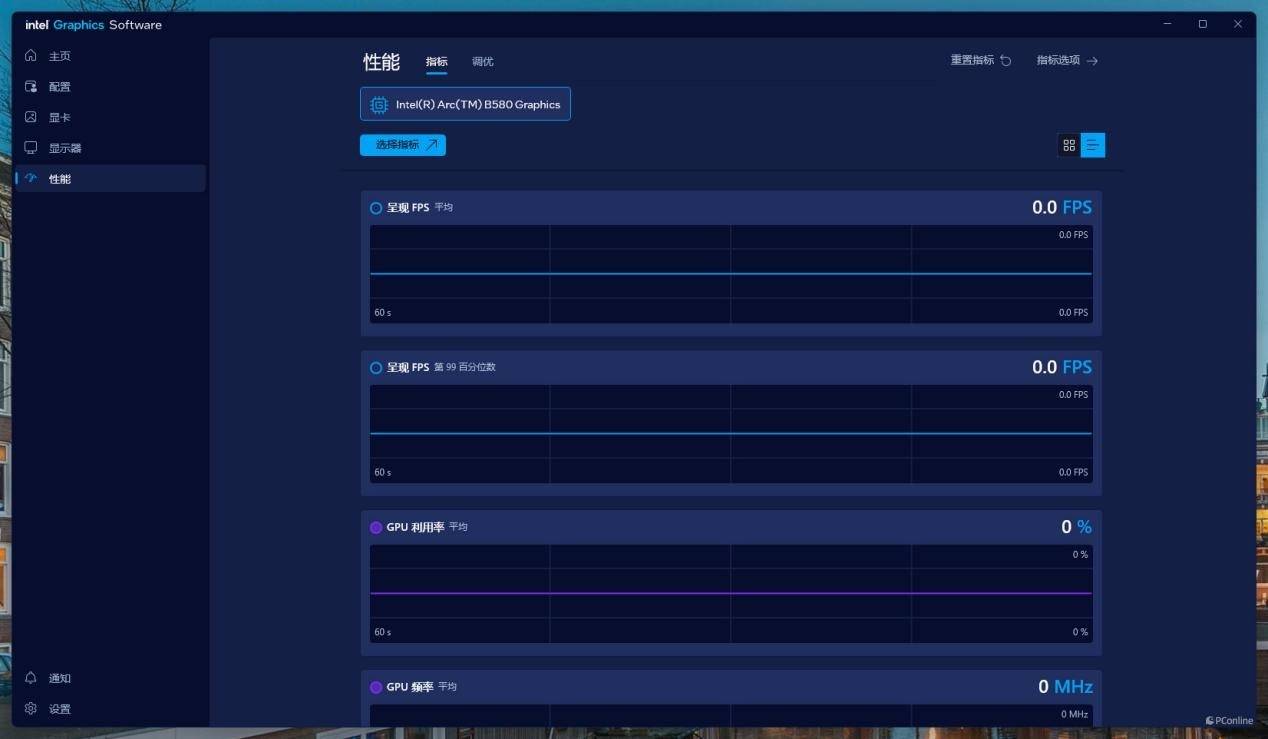Click the 主页 home icon in sidebar
Image resolution: width=1268 pixels, height=739 pixels.
(31, 56)
